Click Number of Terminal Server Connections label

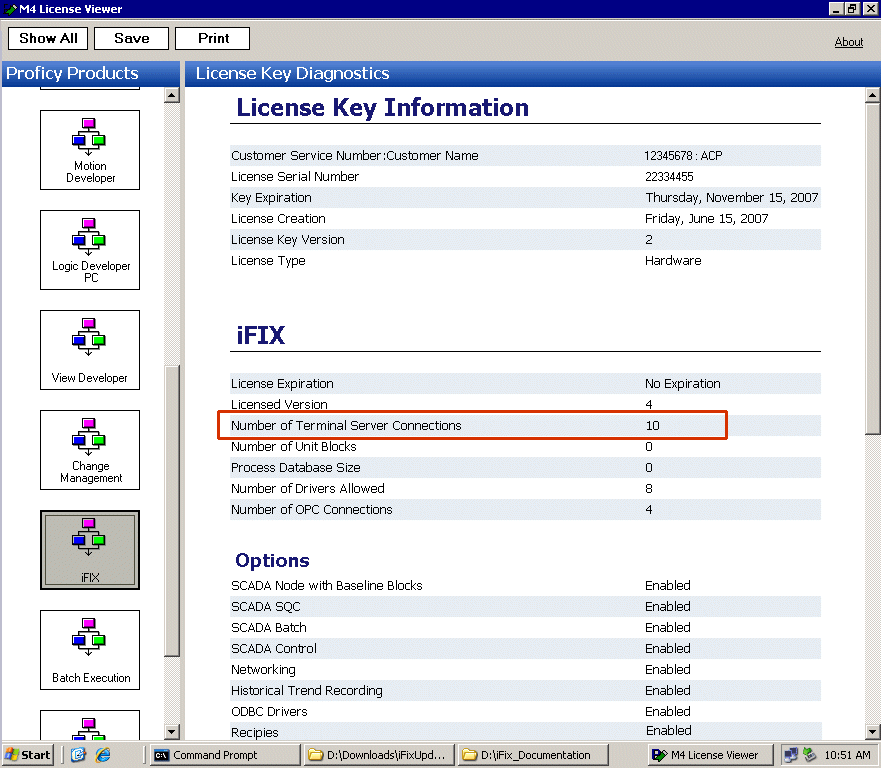(x=346, y=426)
